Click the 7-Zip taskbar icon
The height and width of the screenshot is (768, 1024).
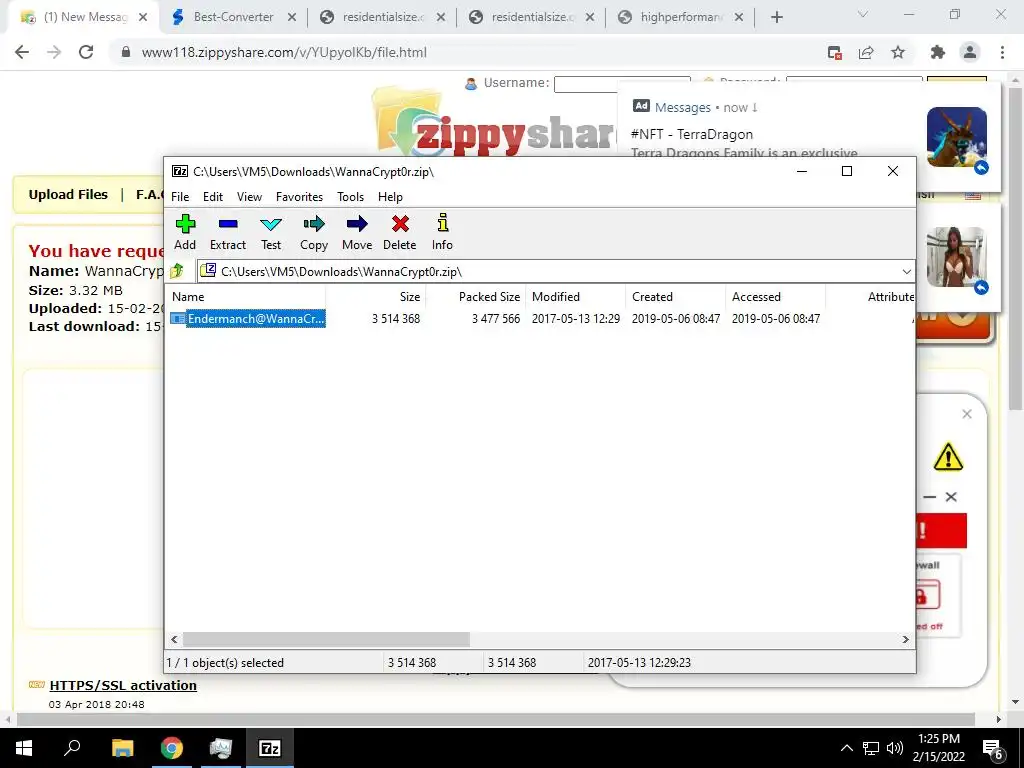point(270,748)
